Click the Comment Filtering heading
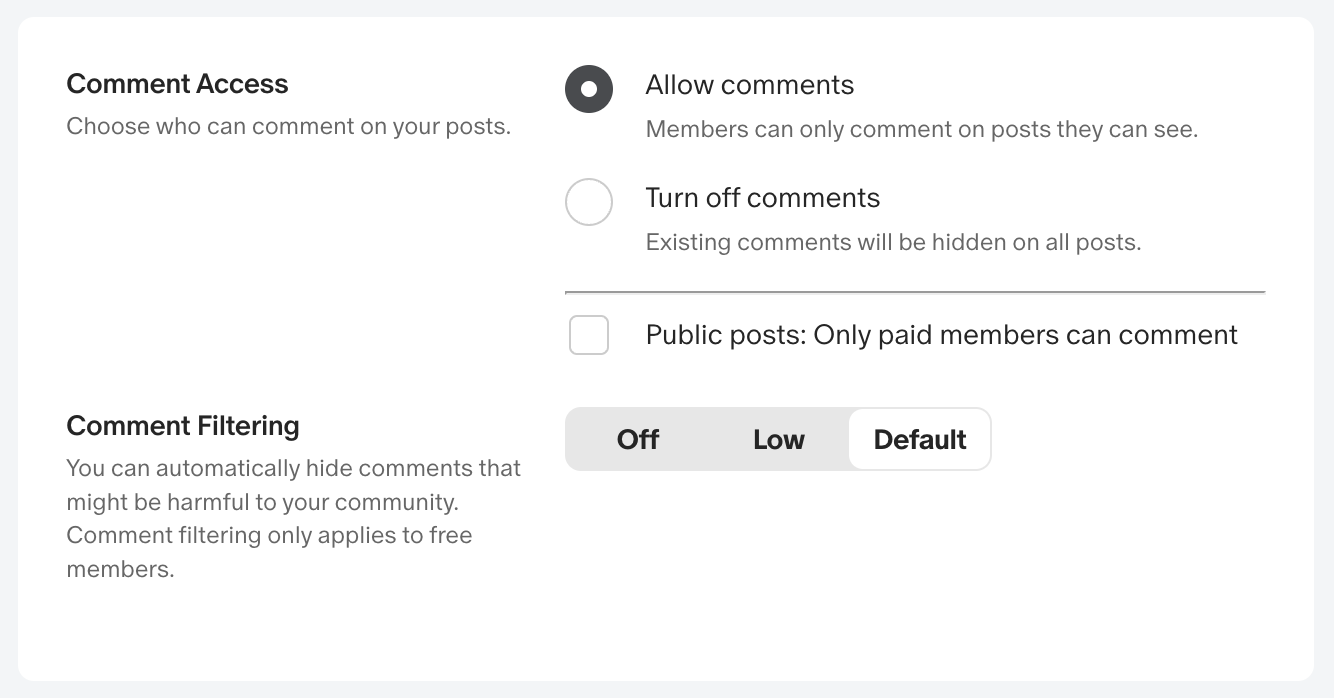1334x698 pixels. 183,426
